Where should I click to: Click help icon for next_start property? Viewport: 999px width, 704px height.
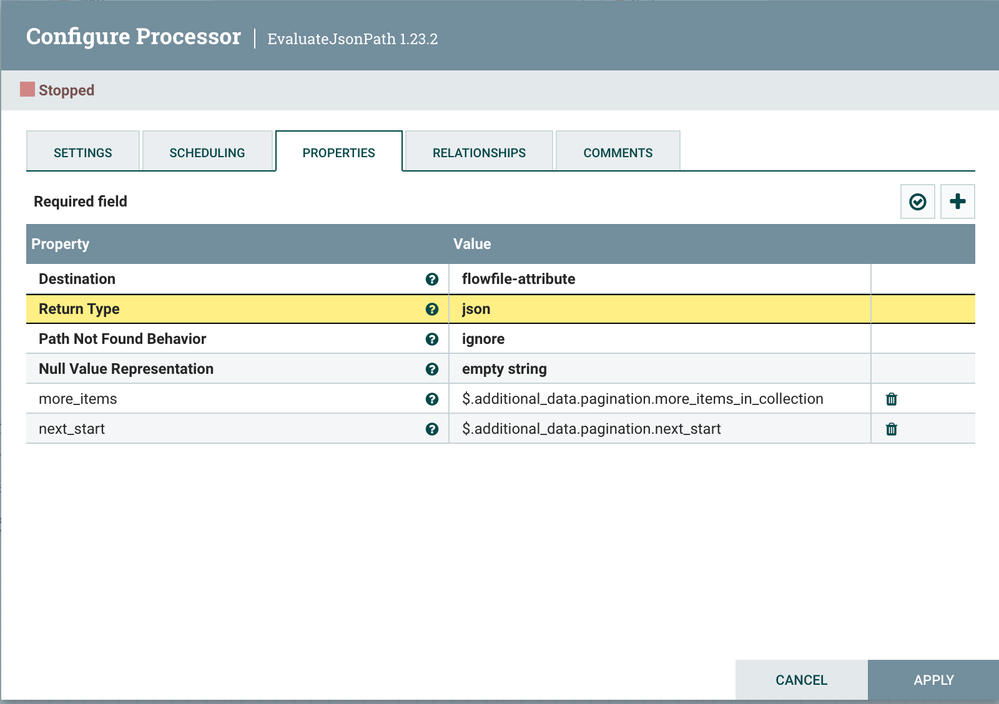click(432, 429)
